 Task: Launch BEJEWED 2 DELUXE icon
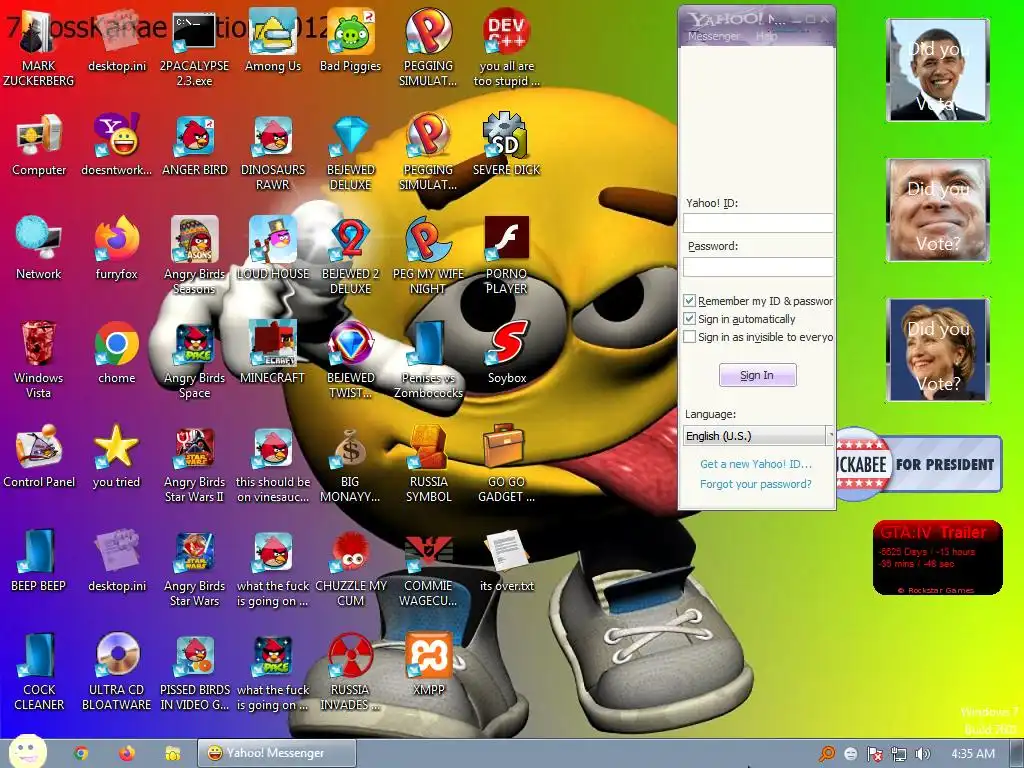coord(351,256)
